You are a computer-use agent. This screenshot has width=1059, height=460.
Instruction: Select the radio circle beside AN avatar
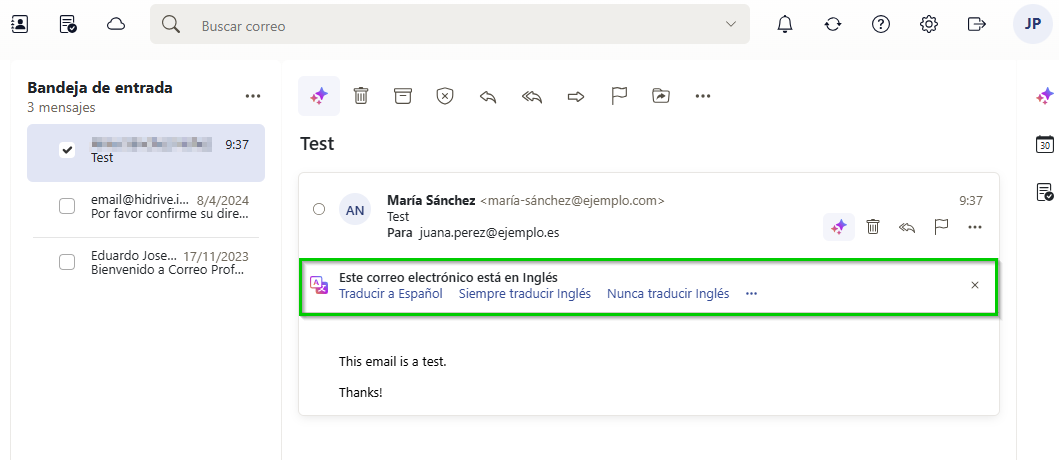(319, 209)
